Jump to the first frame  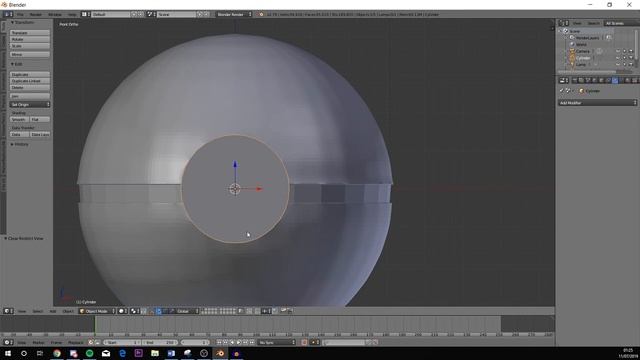coord(219,342)
